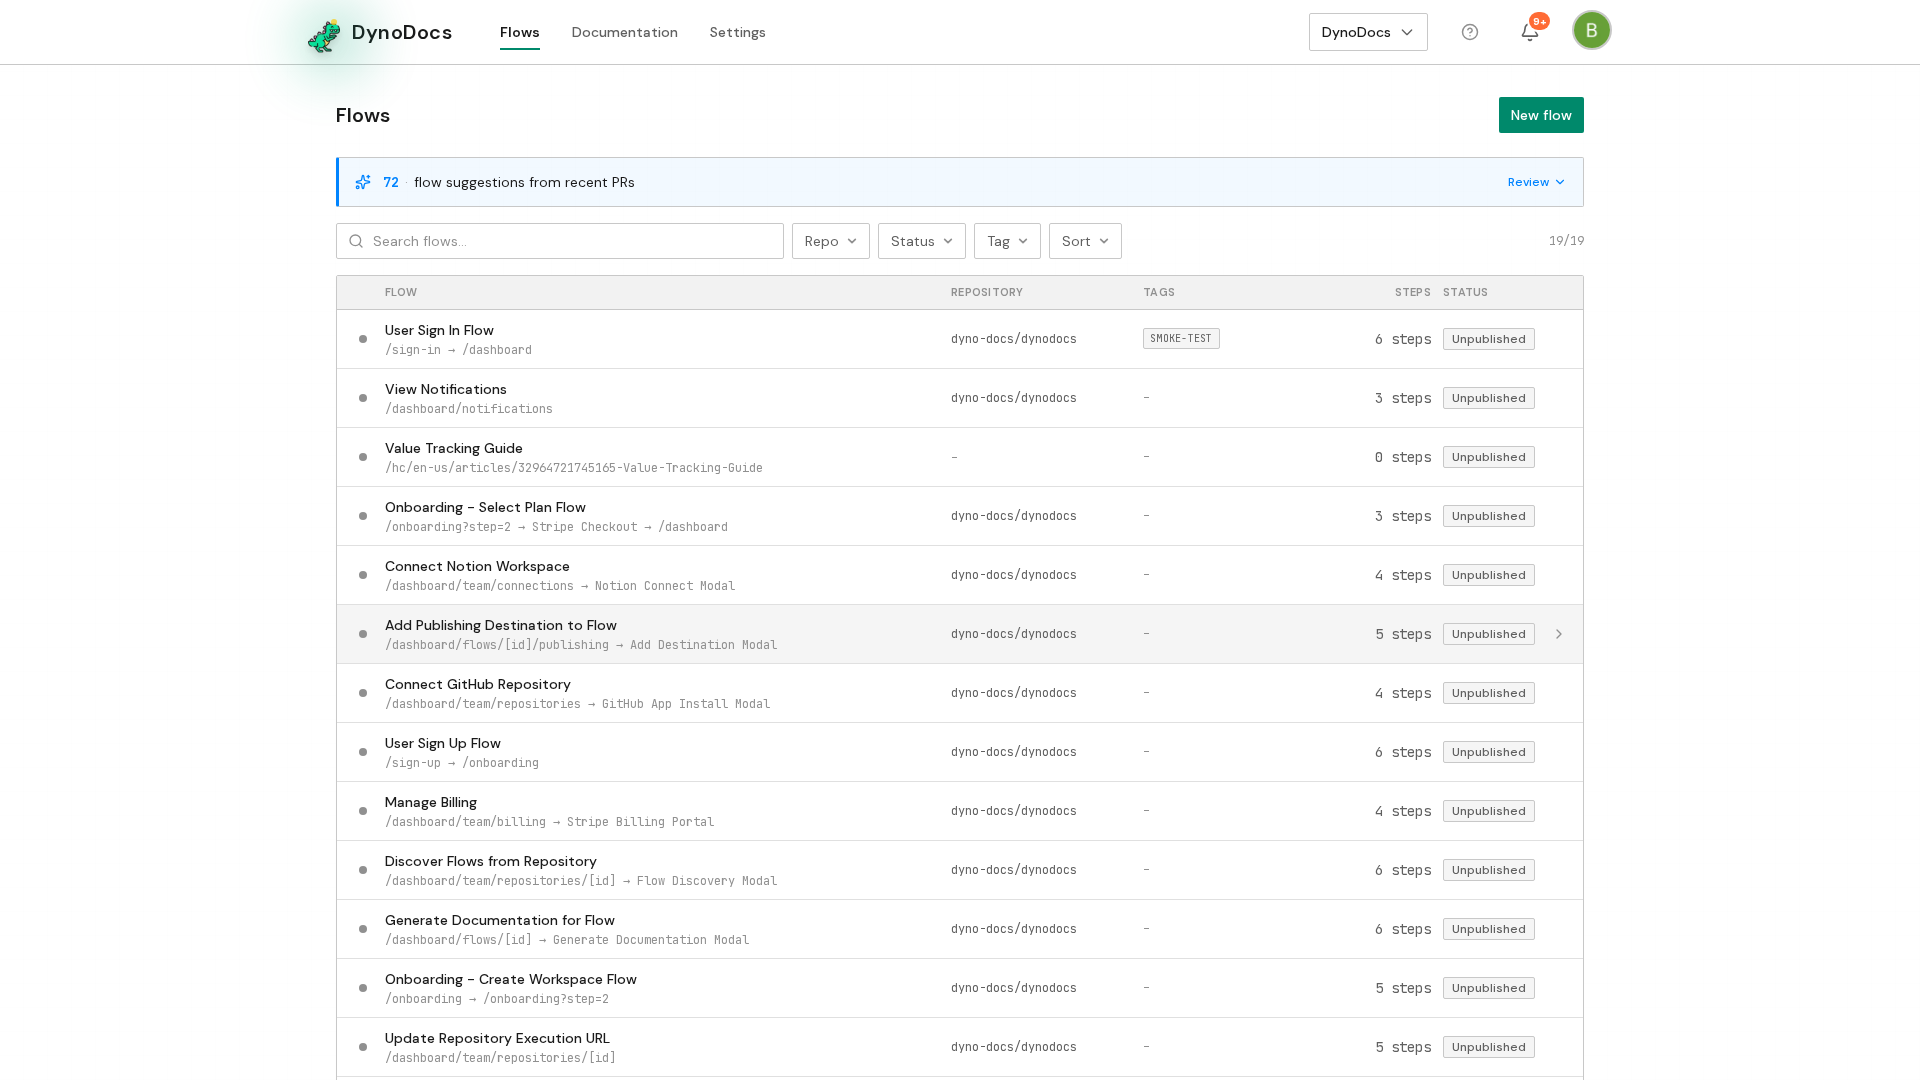
Task: Click the New flow button
Action: pos(1541,115)
